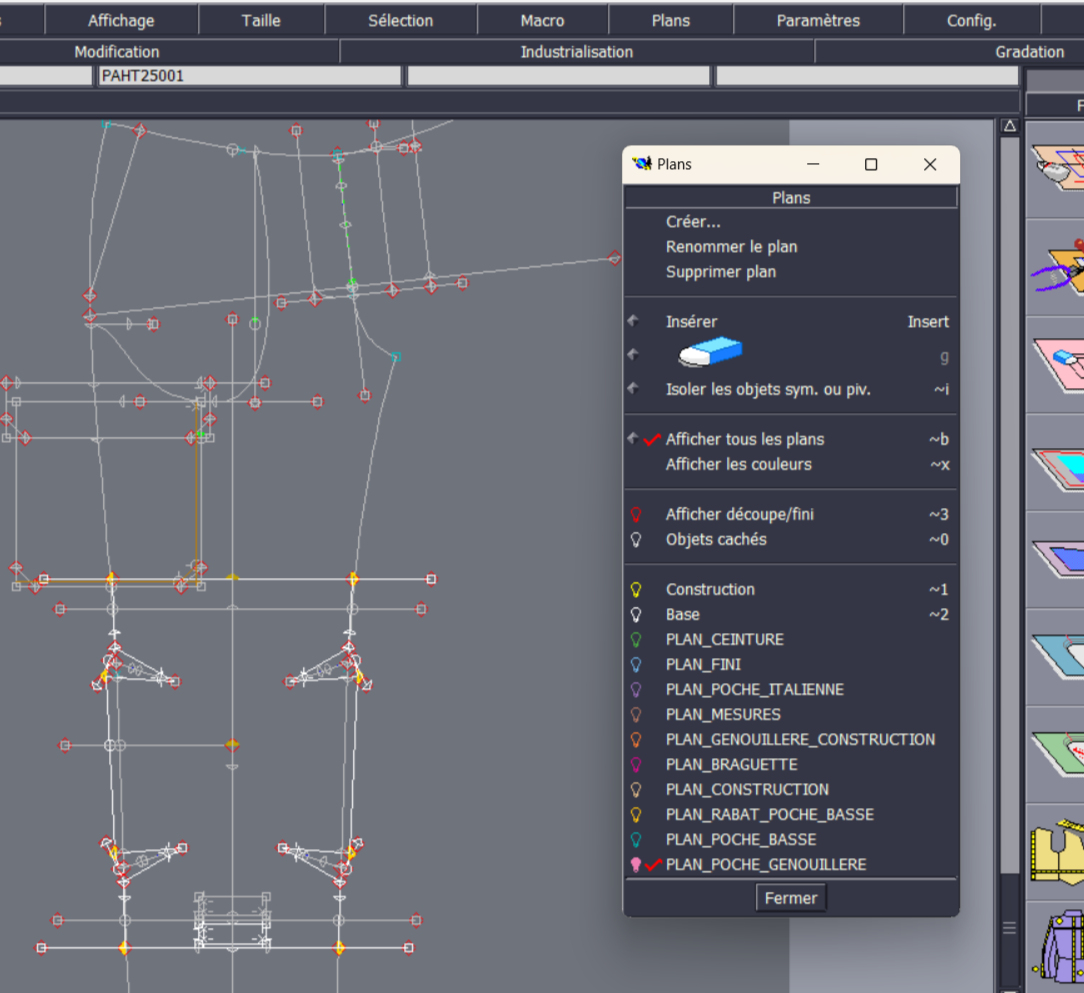Toggle the PLAN_BRAGUETTE magenta lightbulb icon
Image resolution: width=1084 pixels, height=993 pixels.
coord(636,765)
